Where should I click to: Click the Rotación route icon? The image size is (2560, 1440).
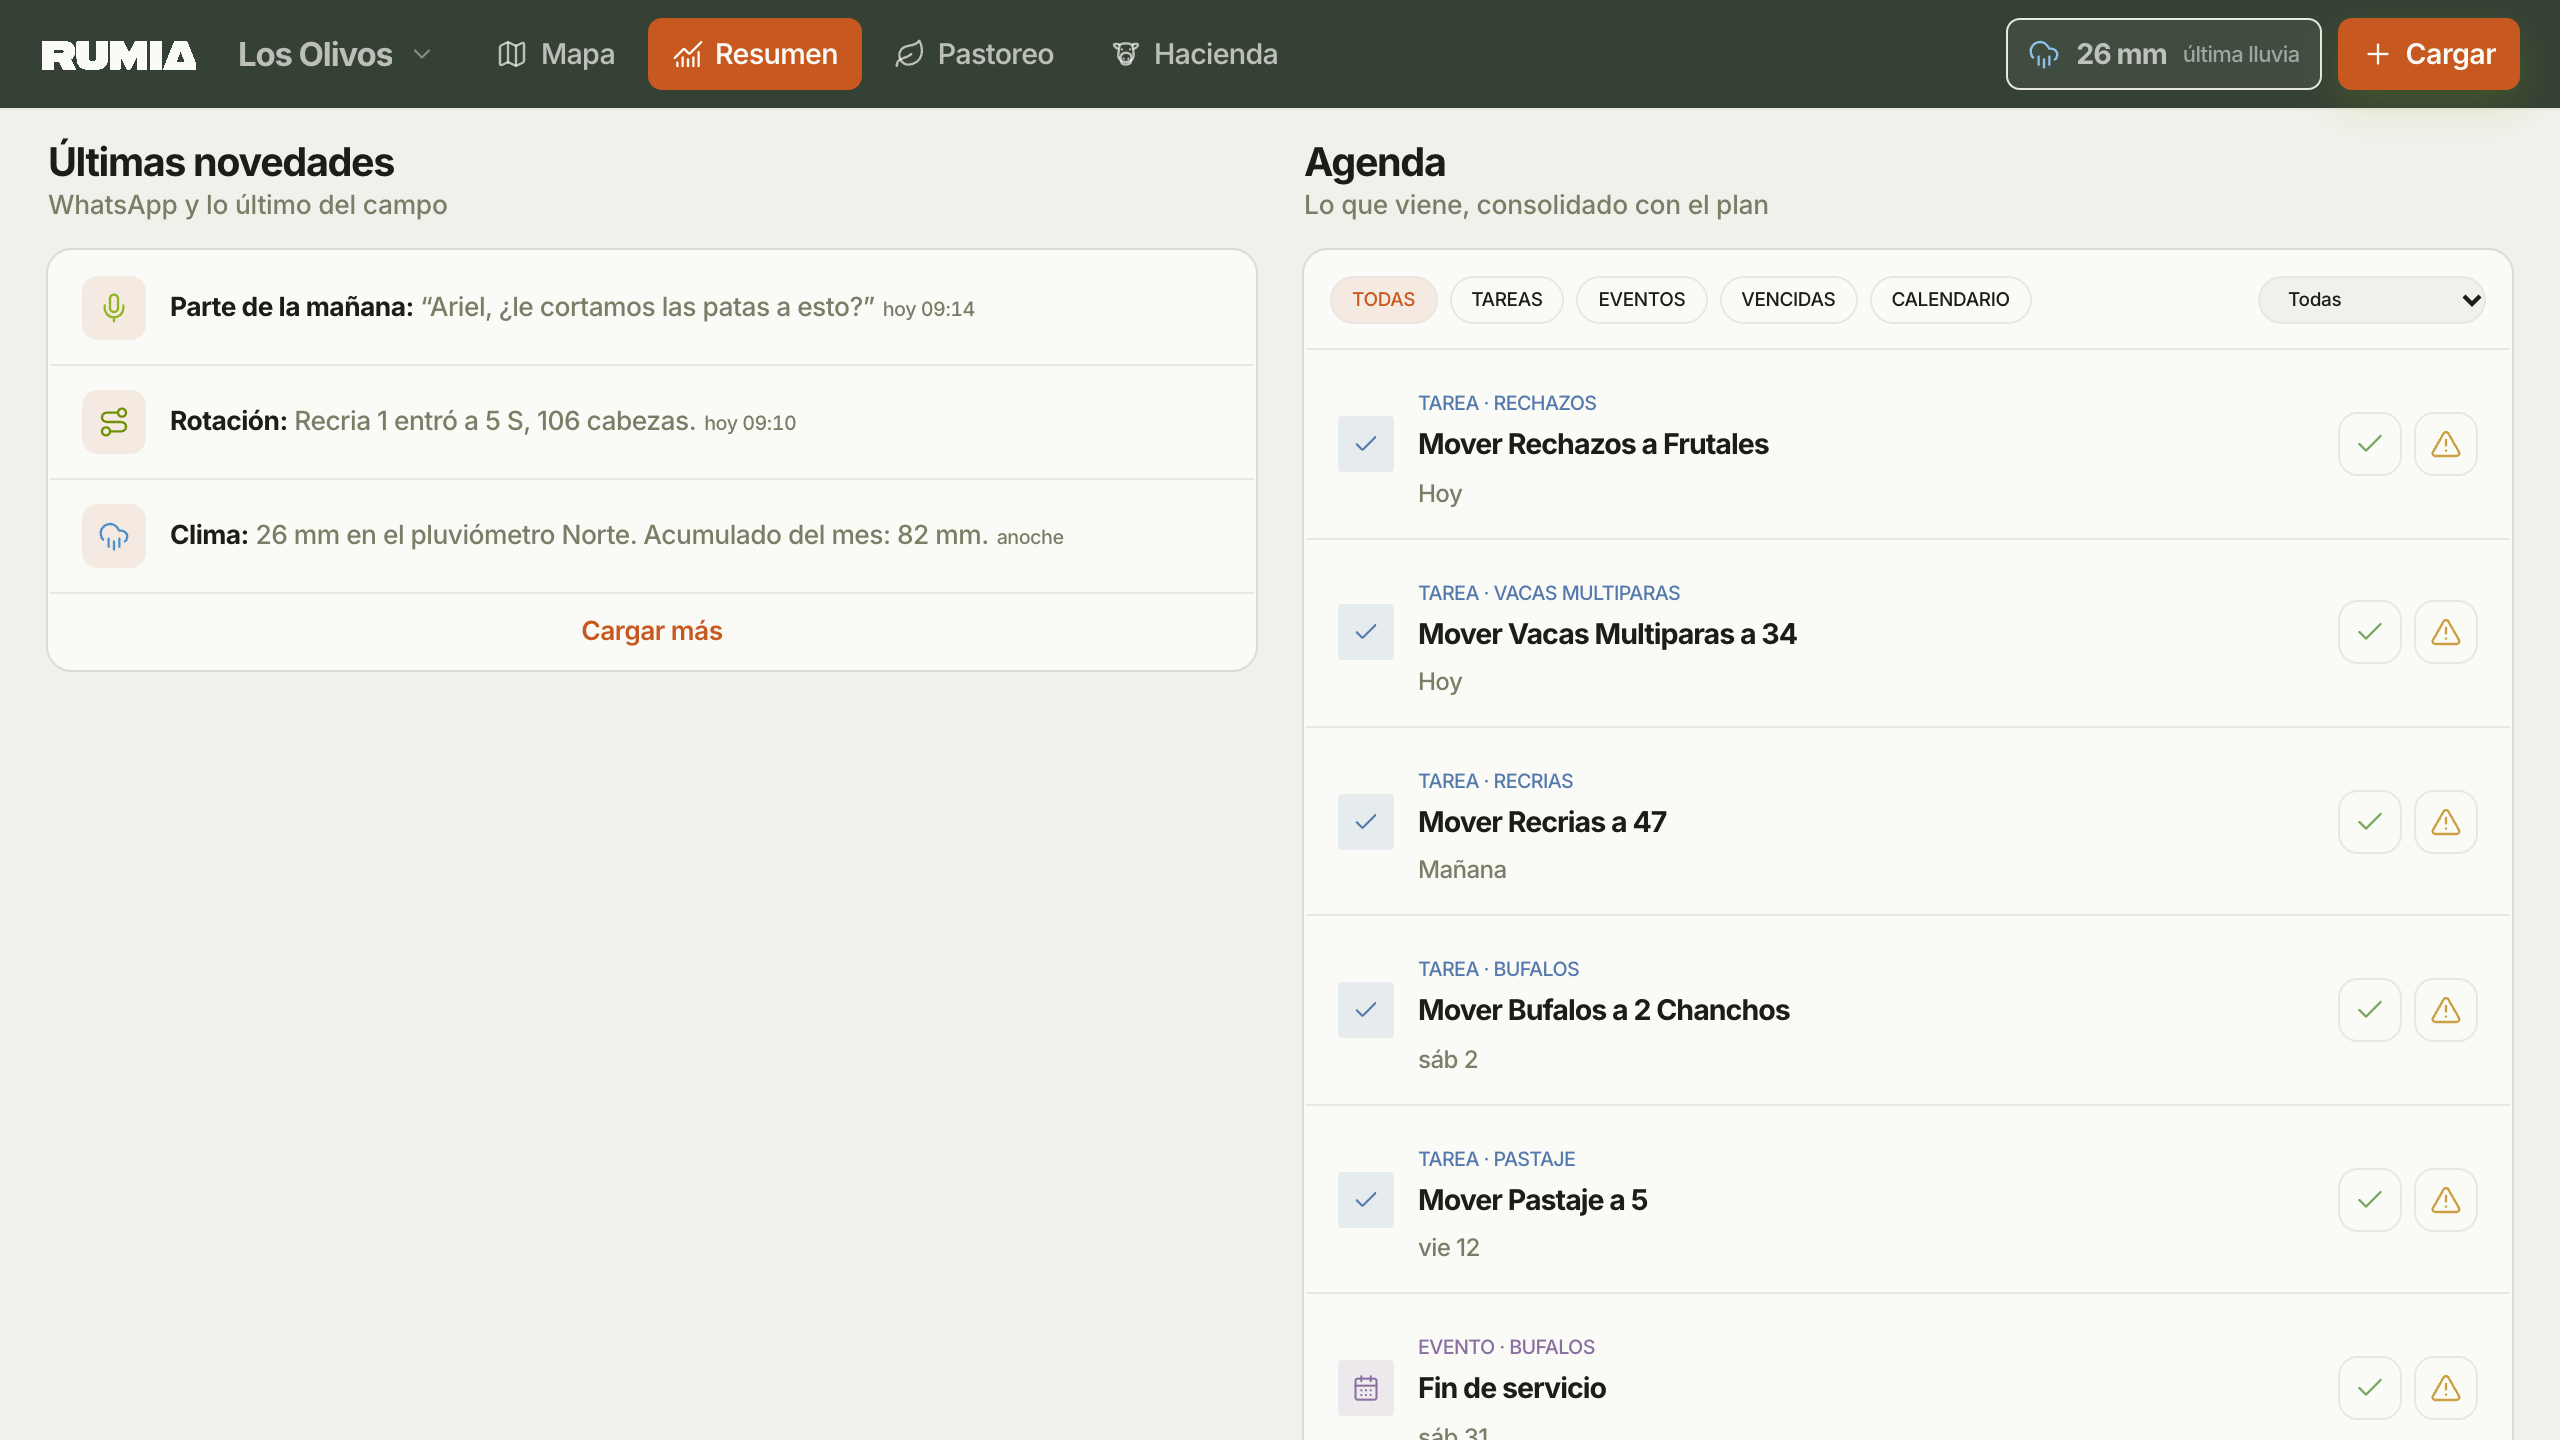pyautogui.click(x=114, y=422)
